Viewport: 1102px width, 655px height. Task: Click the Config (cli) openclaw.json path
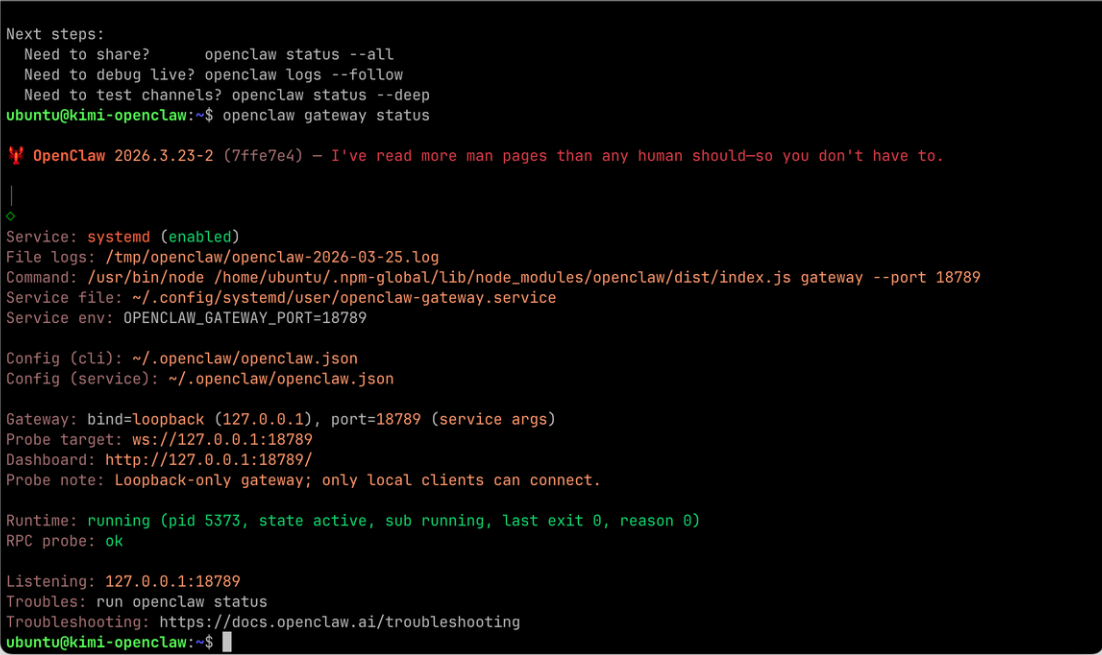(x=245, y=358)
